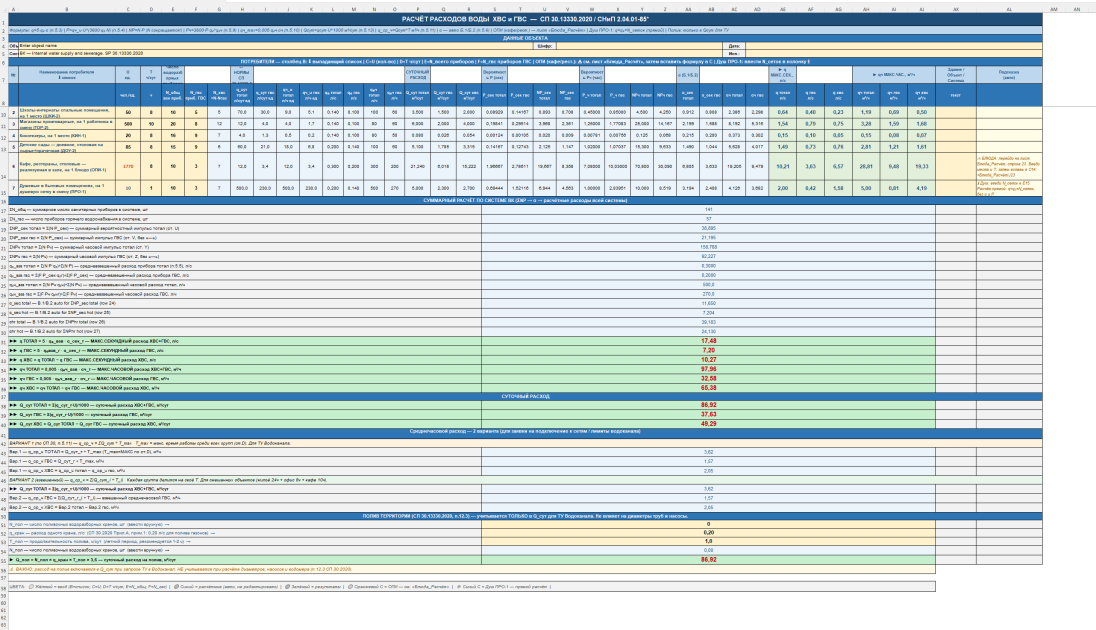Image resolution: width=1096 pixels, height=630 pixels.
Task: Open consumer list cell 'Душевые в бытовых помещениях'
Action: [66, 188]
